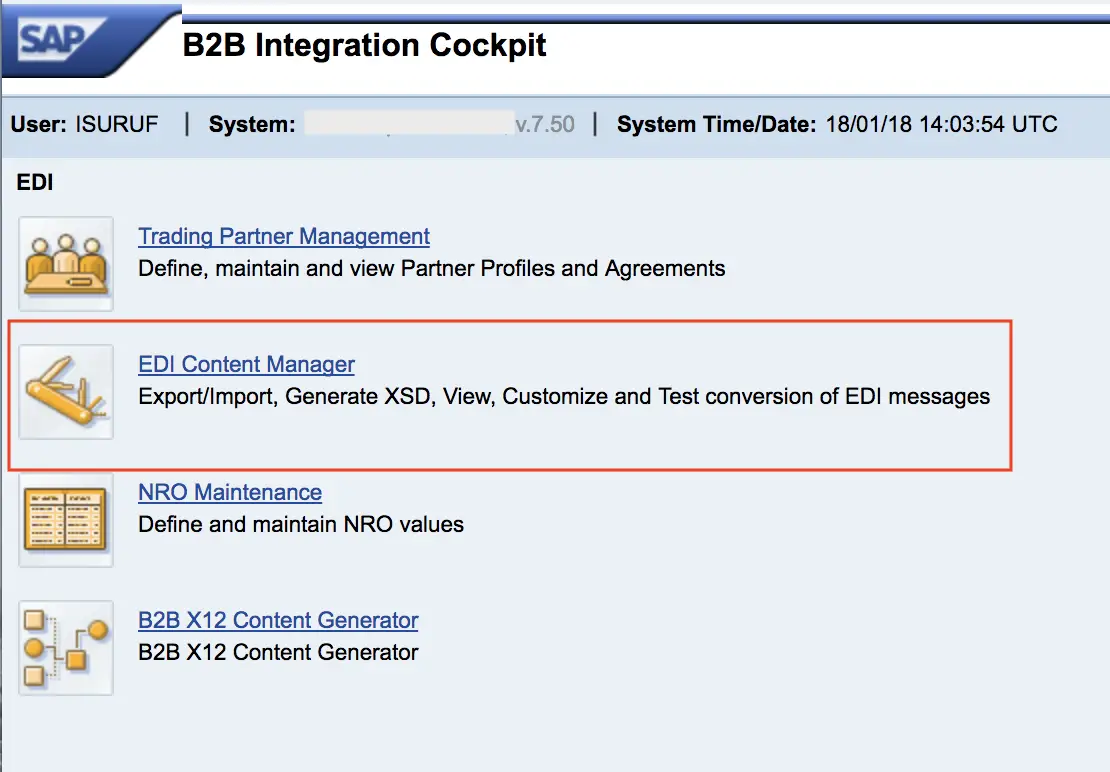The height and width of the screenshot is (772, 1110).
Task: Click the B2B X12 Content Generator flowchart icon
Action: point(66,648)
